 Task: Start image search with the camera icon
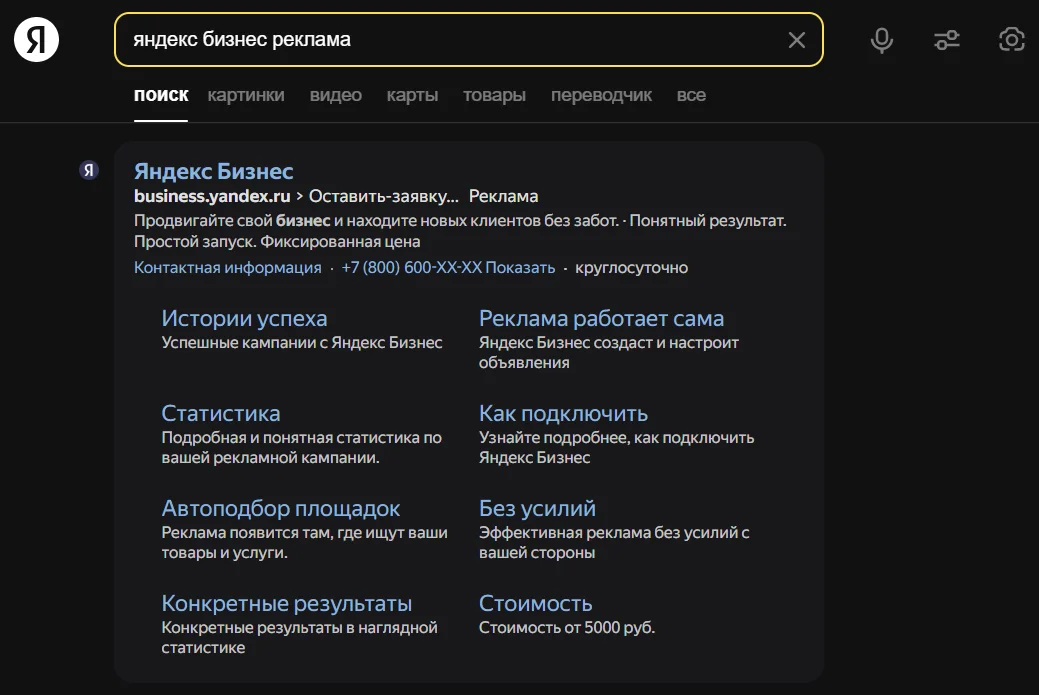[1011, 40]
